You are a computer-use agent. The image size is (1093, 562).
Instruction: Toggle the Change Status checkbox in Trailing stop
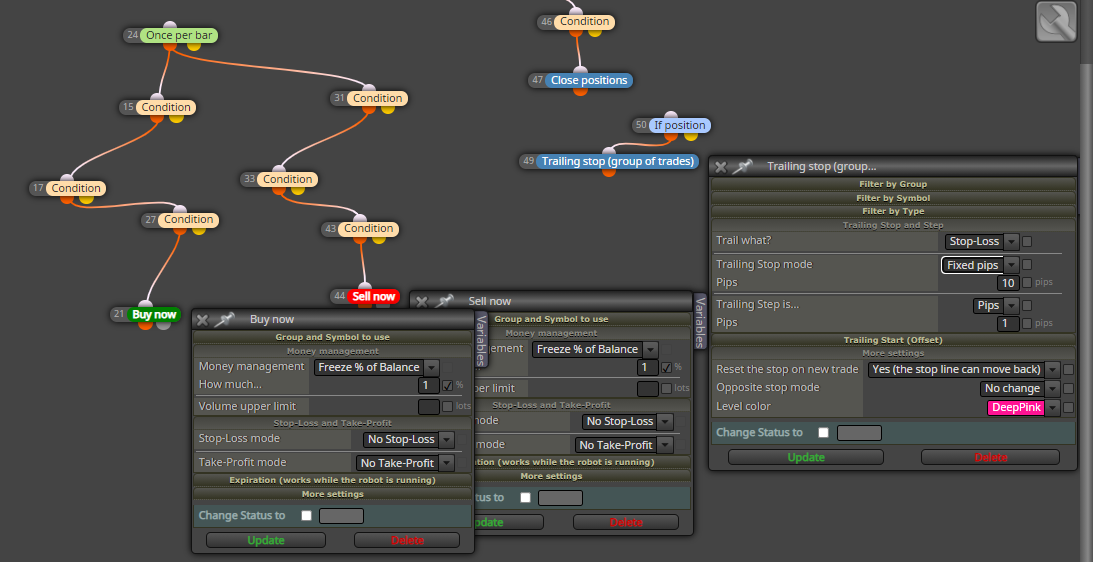(x=823, y=432)
